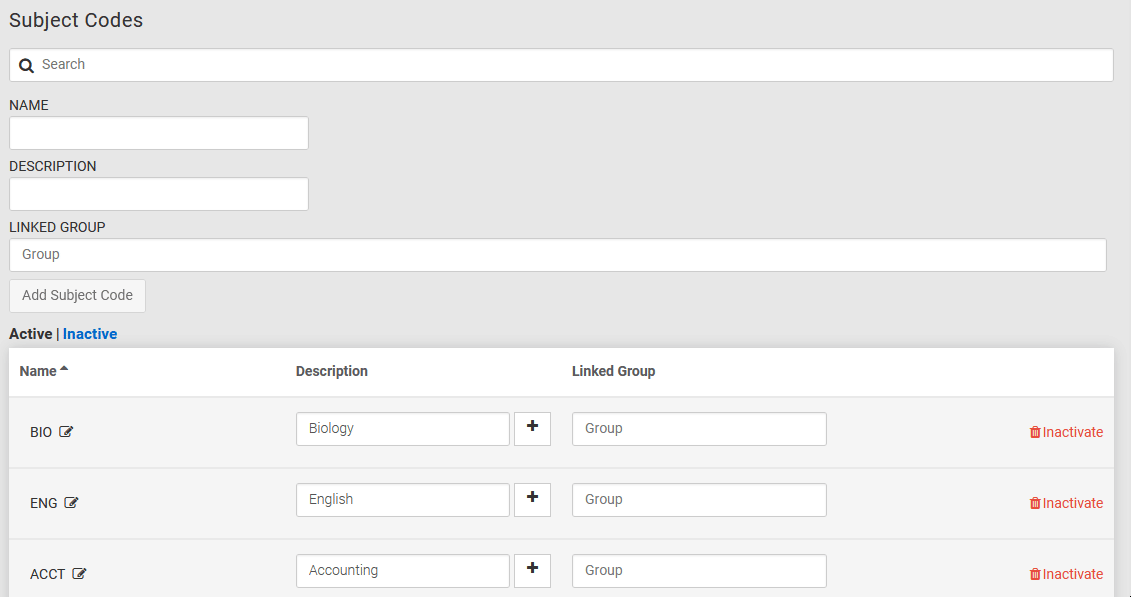Open the Linked Group dropdown in the add form

pyautogui.click(x=557, y=255)
